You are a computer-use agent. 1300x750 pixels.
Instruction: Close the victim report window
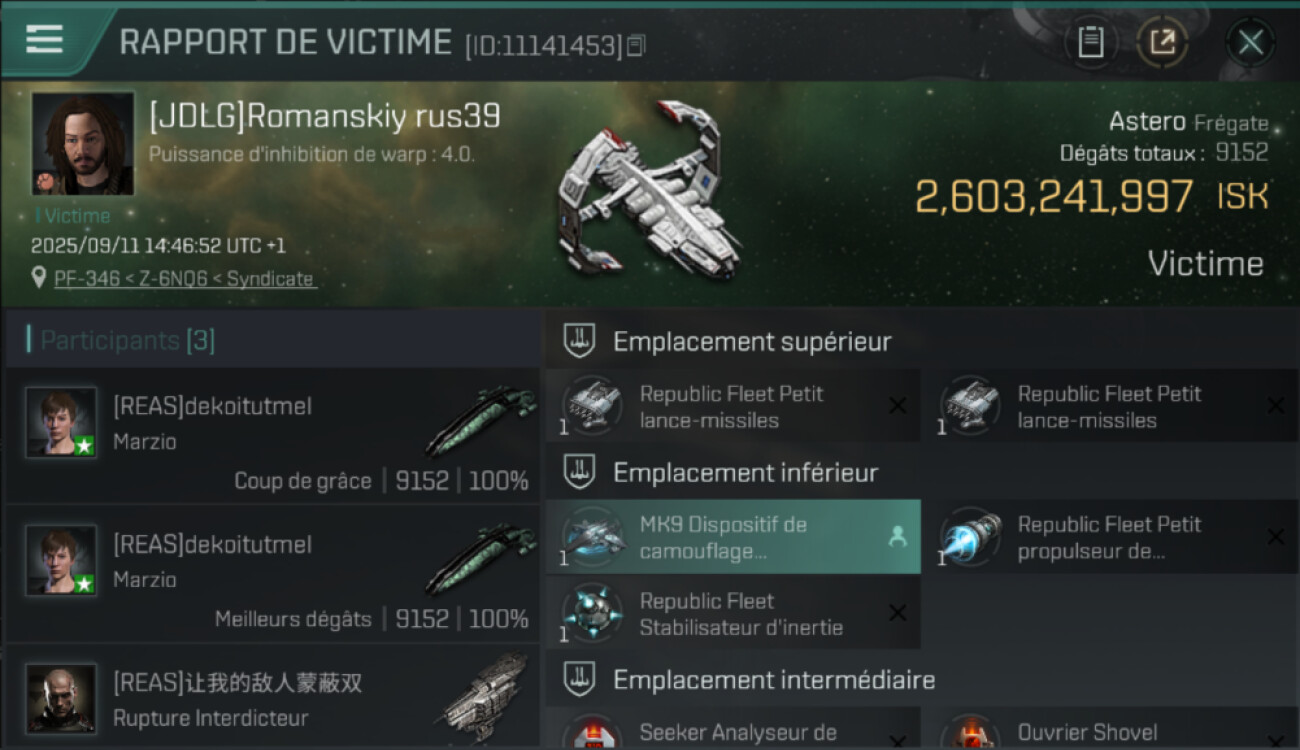pos(1250,43)
